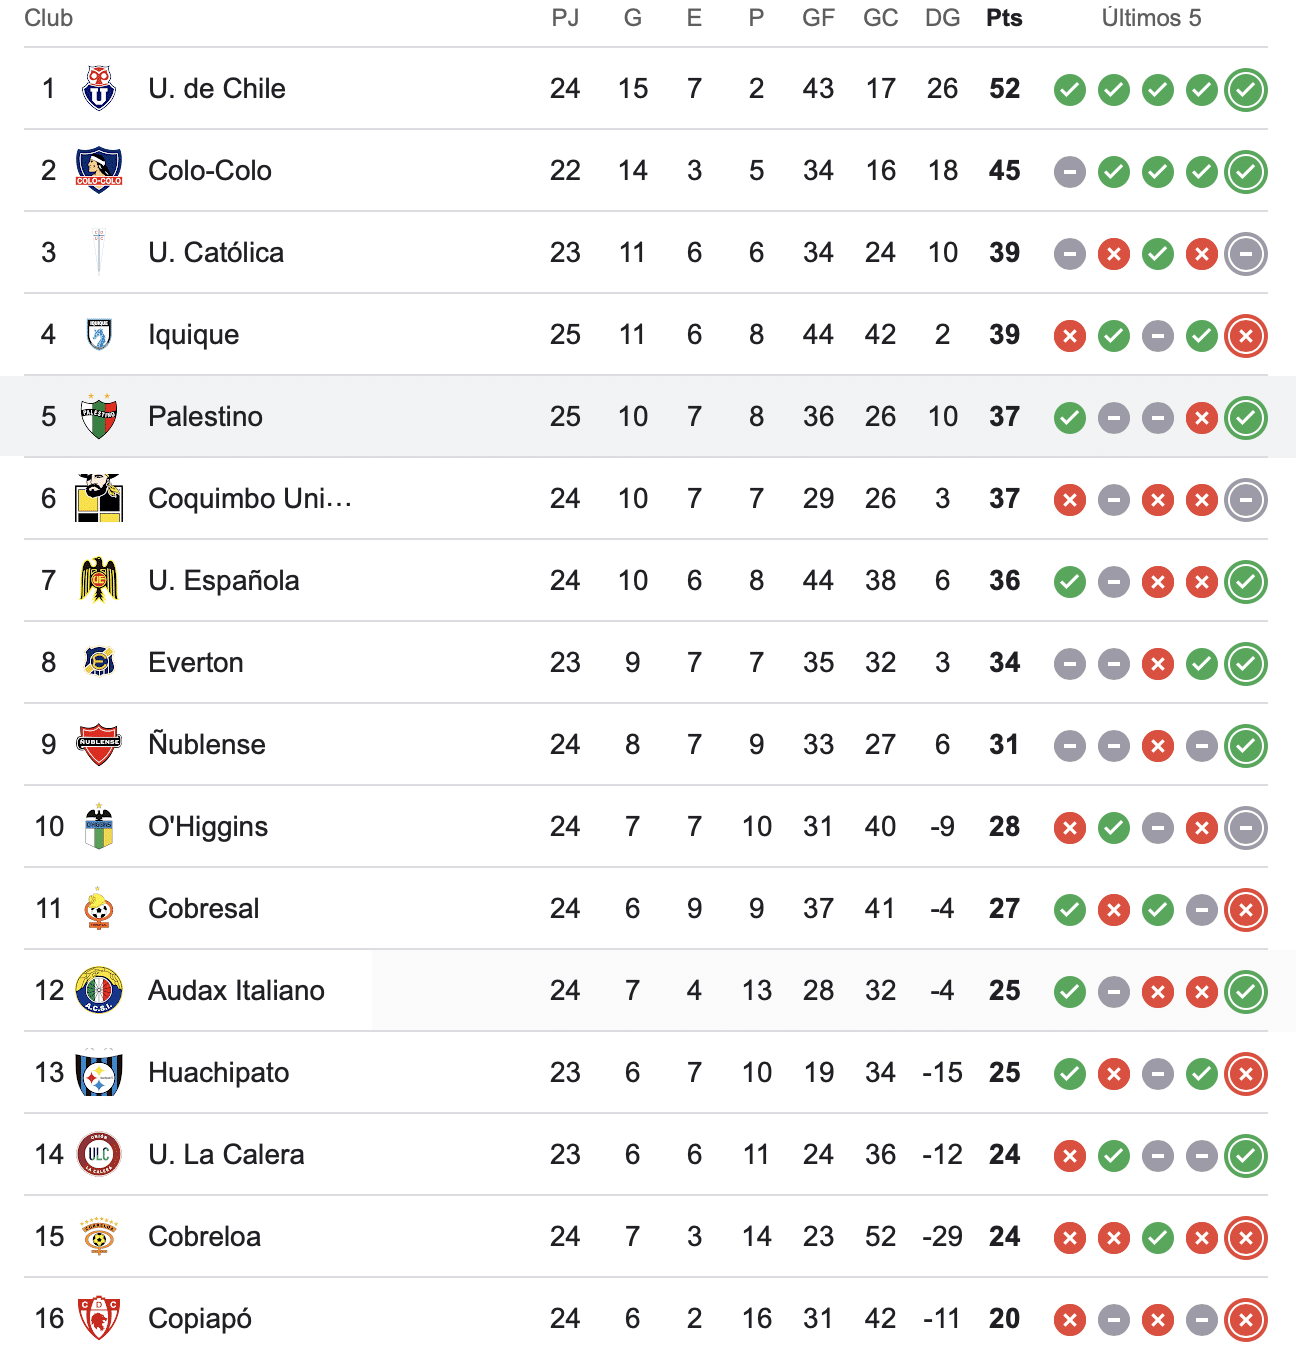1300x1356 pixels.
Task: Click the U. La Calera round logo
Action: 98,1155
